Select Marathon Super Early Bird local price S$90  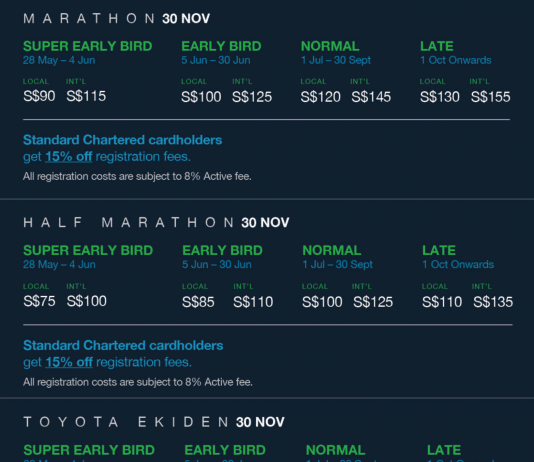[39, 96]
